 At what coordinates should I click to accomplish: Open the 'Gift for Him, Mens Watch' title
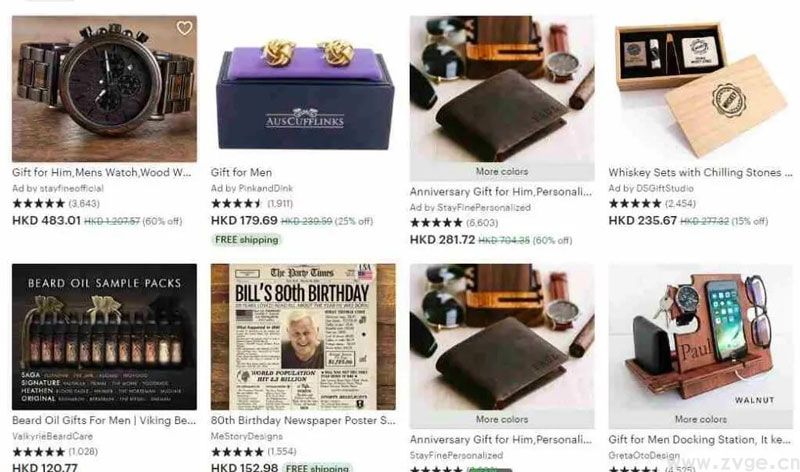102,172
